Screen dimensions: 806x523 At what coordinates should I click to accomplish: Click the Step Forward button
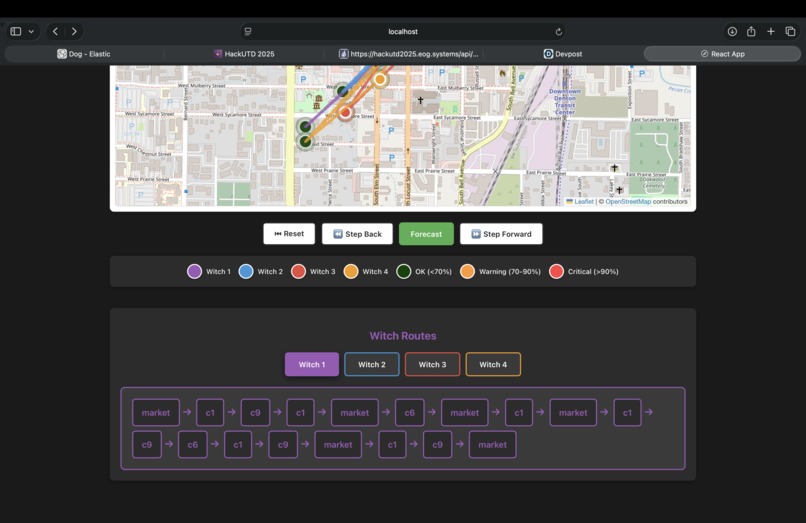click(501, 233)
